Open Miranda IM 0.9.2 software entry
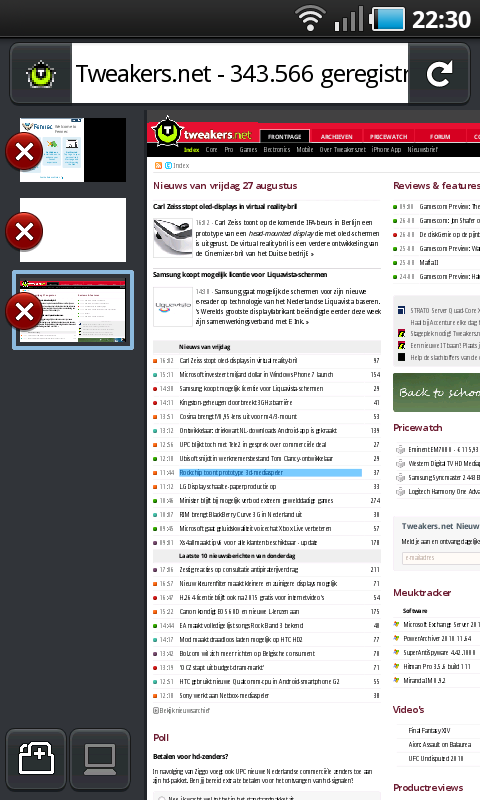The image size is (480, 800). pos(424,680)
